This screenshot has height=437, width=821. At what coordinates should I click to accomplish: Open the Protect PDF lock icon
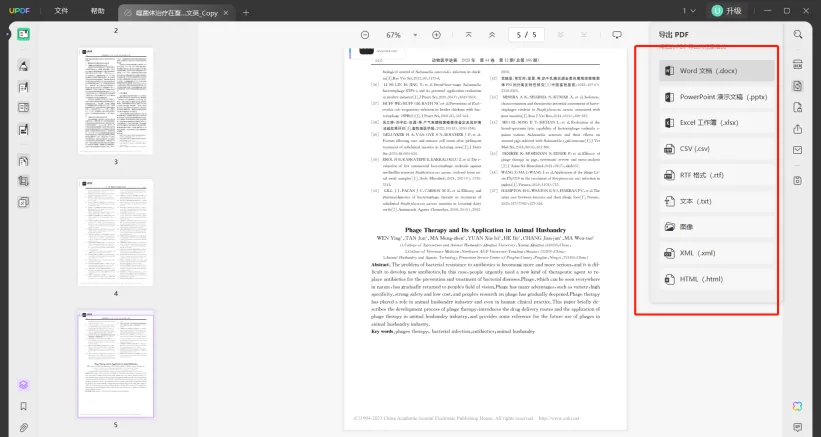pos(797,107)
